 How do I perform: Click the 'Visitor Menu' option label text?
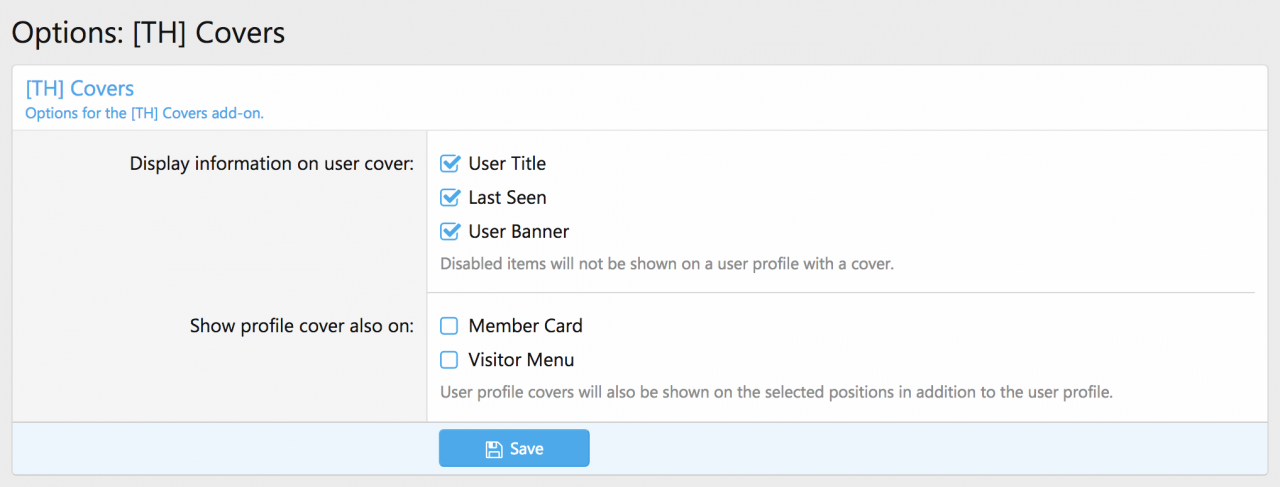click(x=521, y=359)
